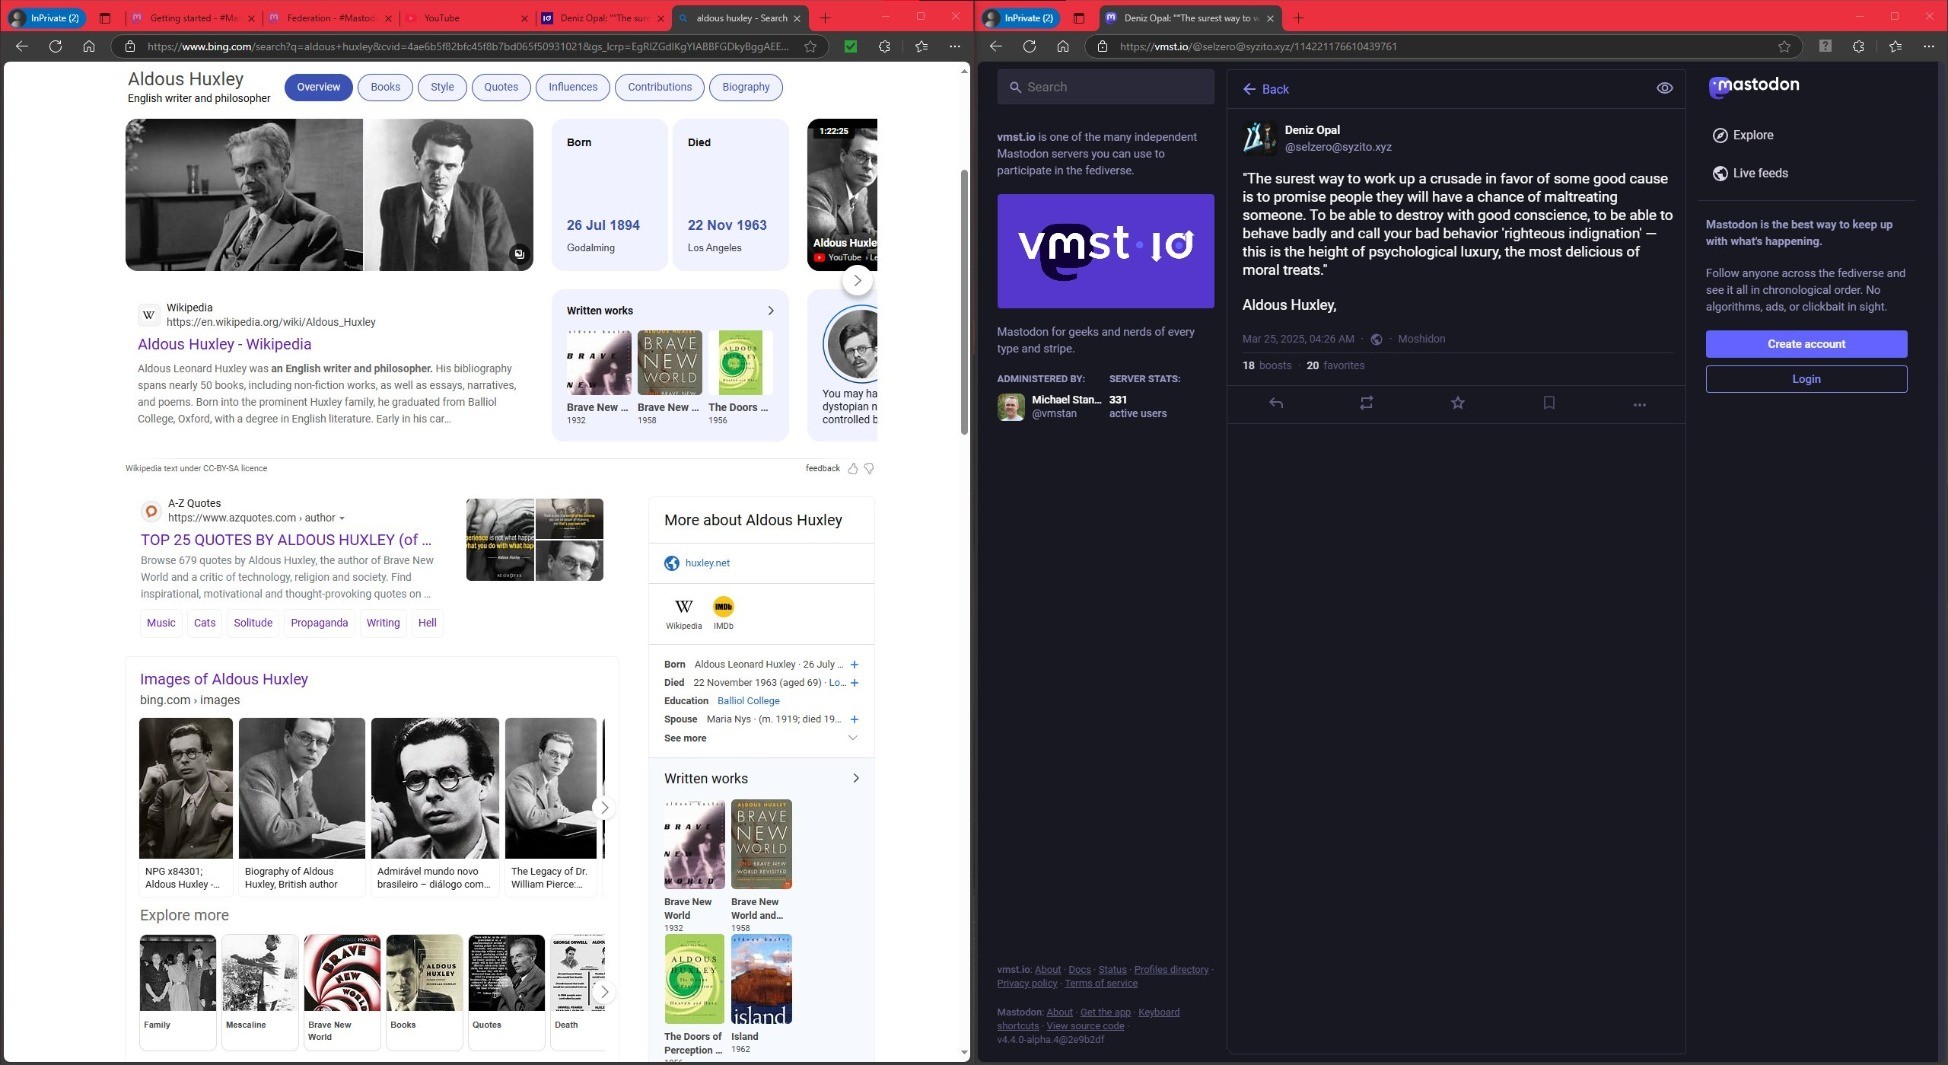1948x1065 pixels.
Task: Select the Biography tab for Aldous Huxley
Action: point(746,87)
